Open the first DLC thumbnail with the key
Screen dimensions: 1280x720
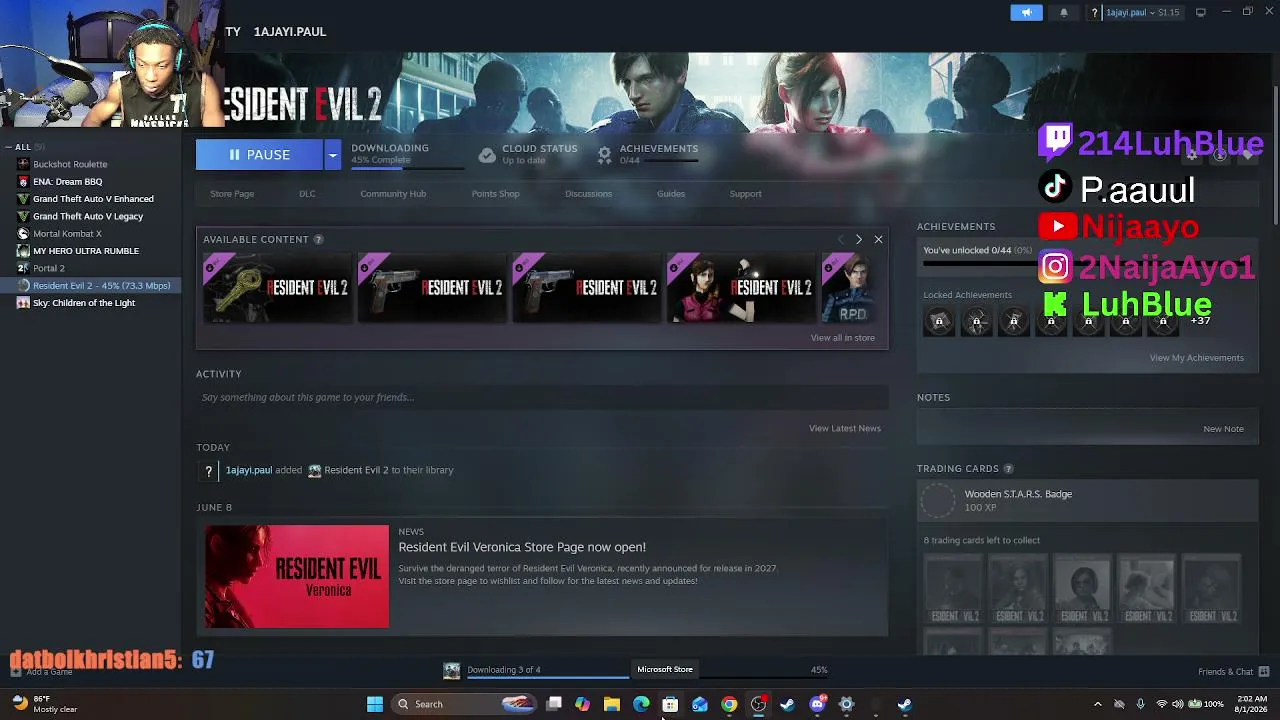tap(277, 288)
